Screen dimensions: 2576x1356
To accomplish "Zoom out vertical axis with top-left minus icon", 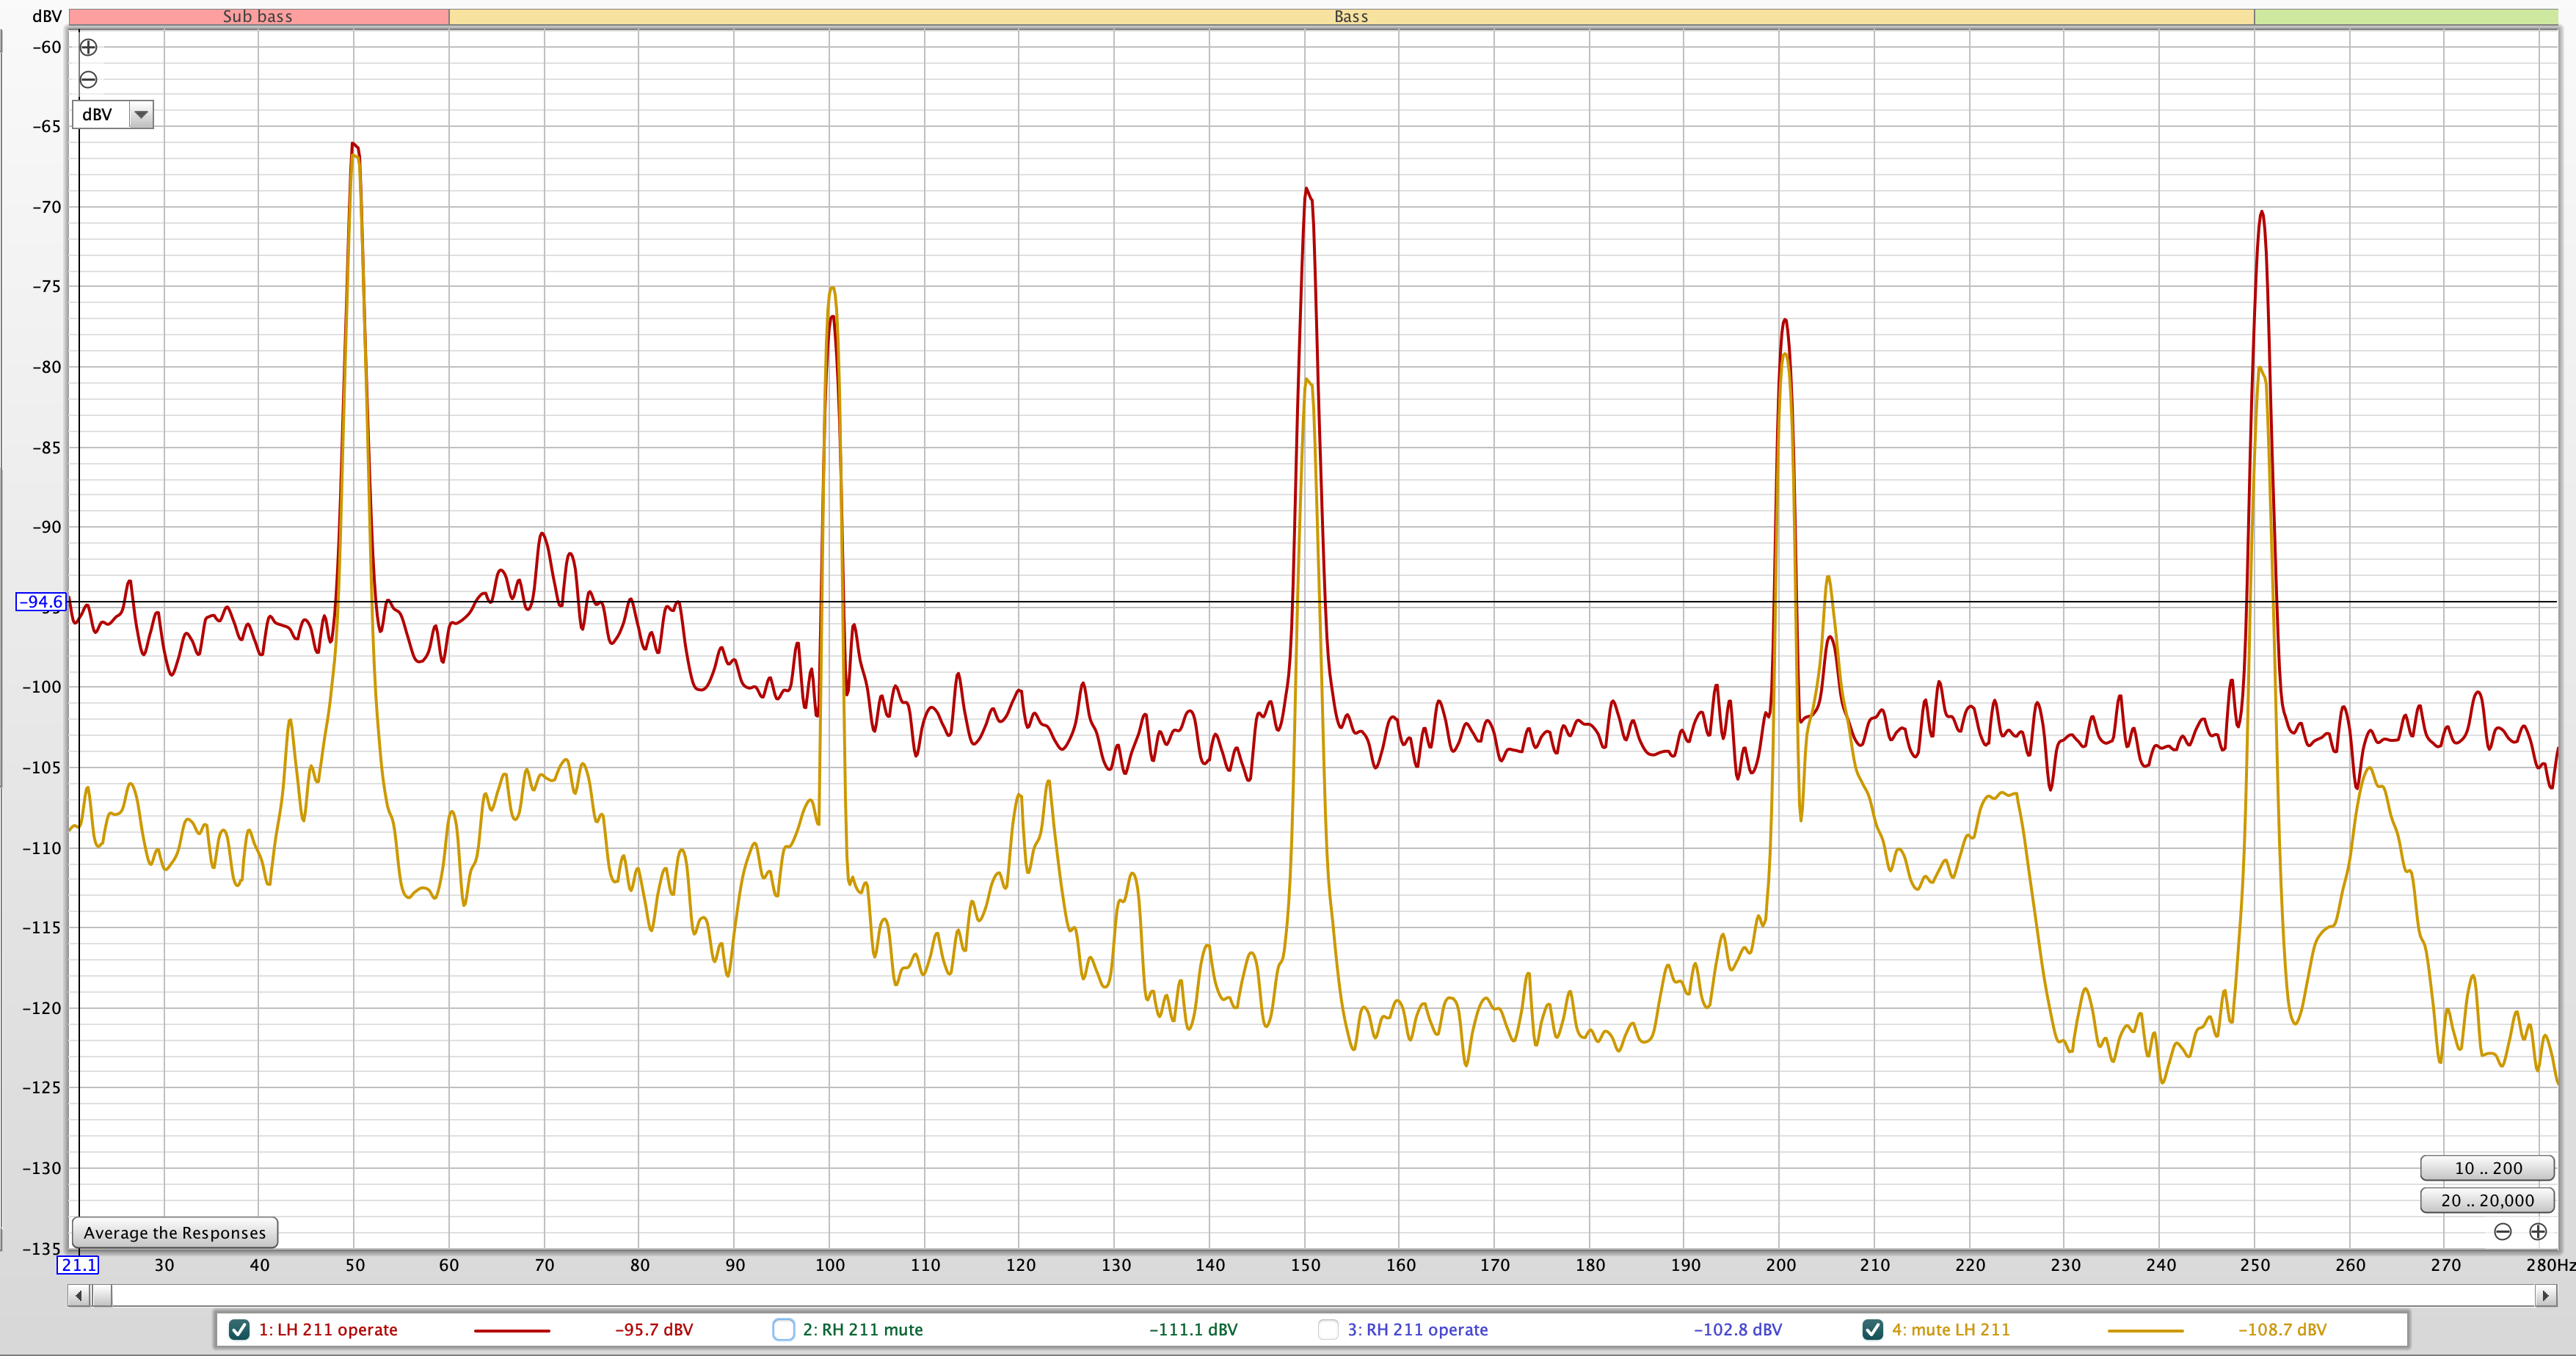I will click(88, 80).
